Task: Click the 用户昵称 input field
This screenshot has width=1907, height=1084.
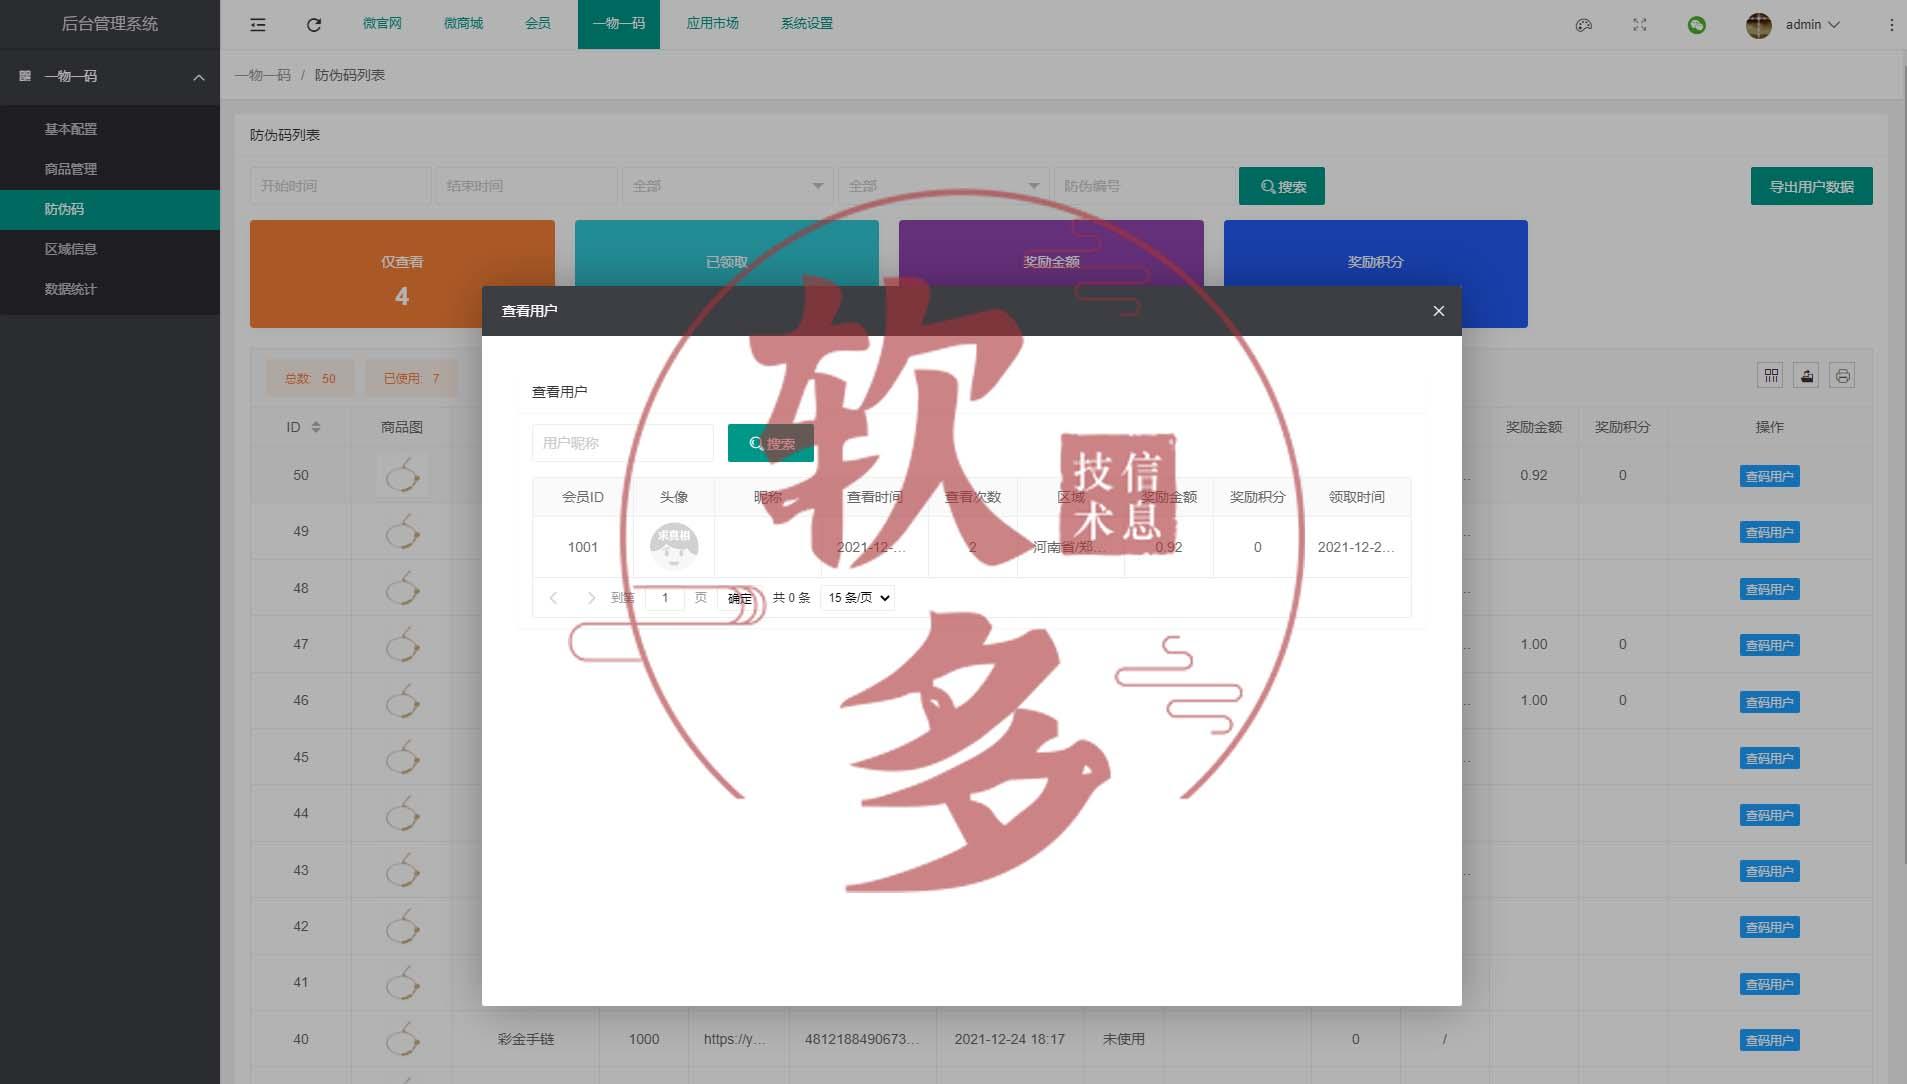Action: pos(621,443)
